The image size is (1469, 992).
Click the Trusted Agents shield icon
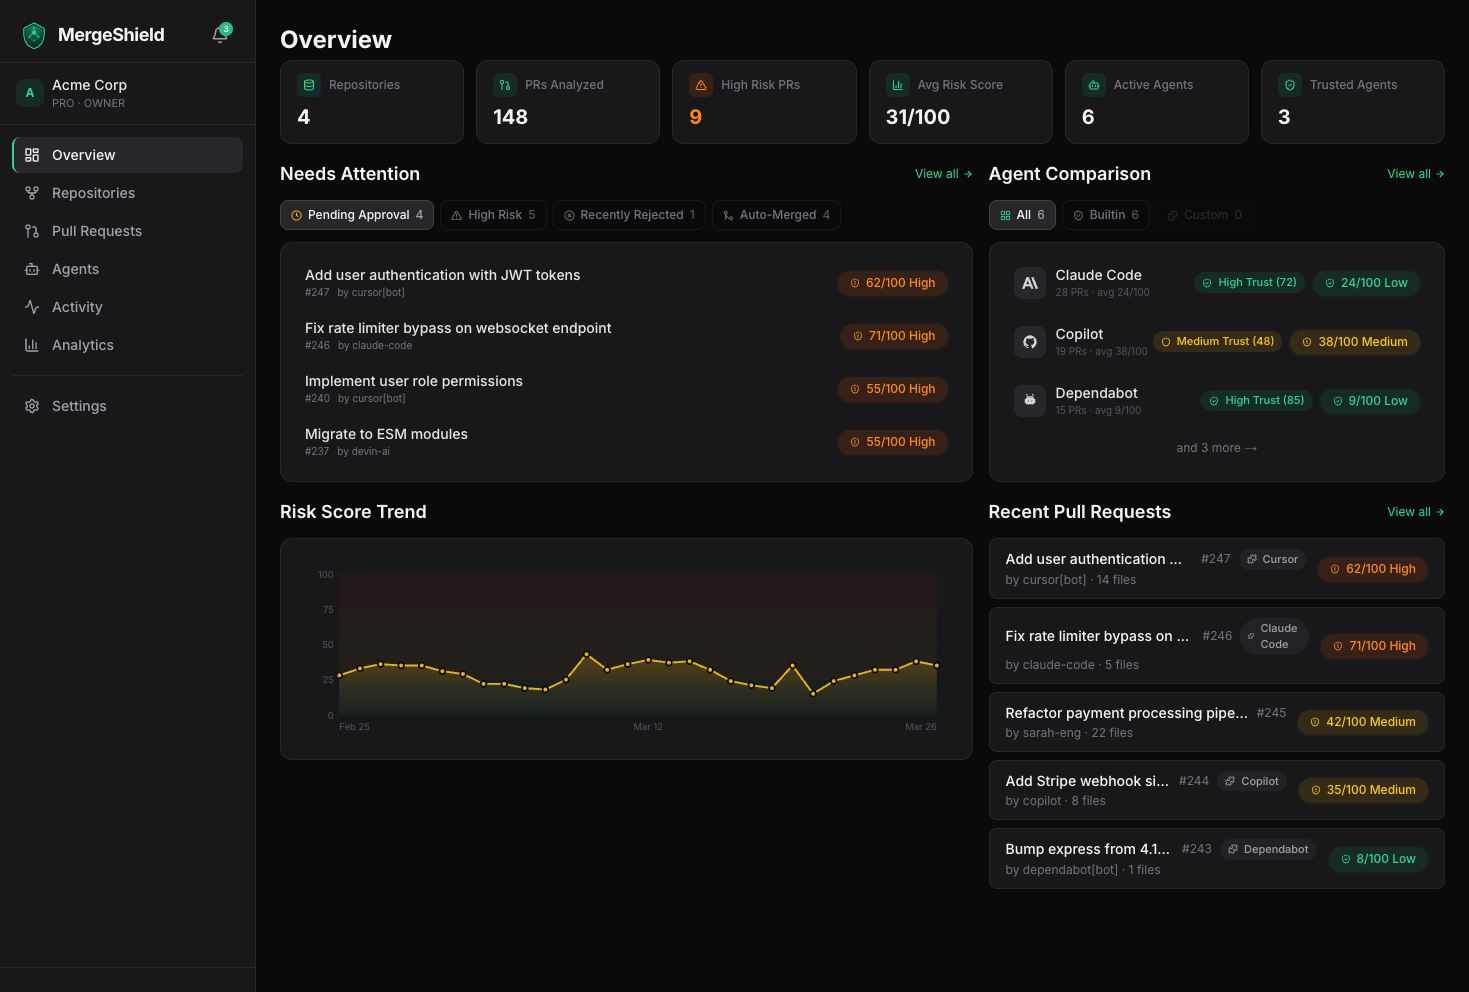pyautogui.click(x=1290, y=85)
